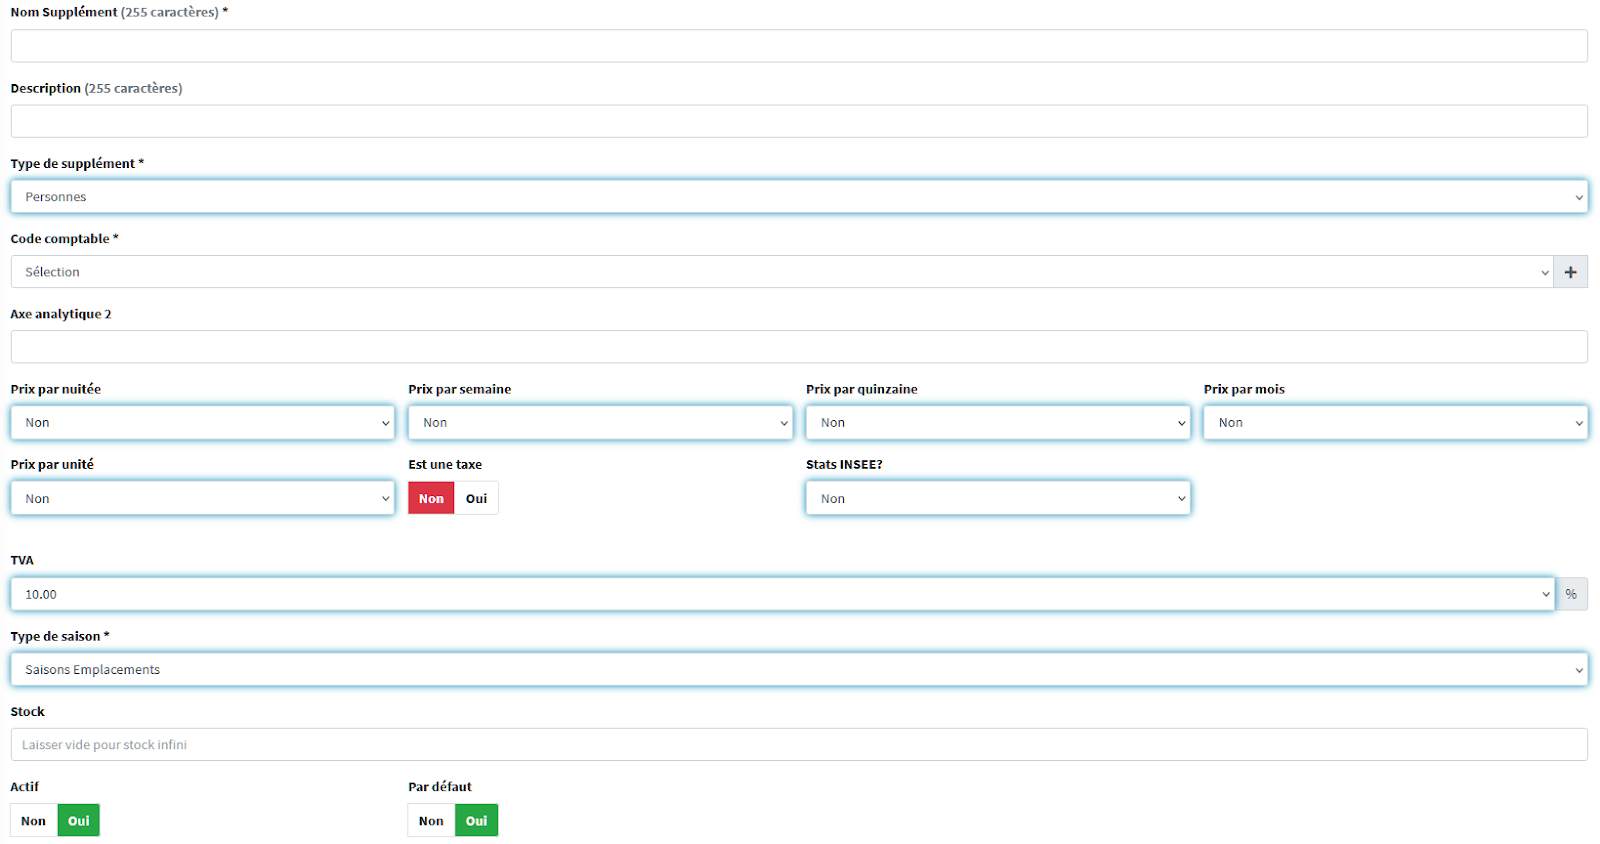The height and width of the screenshot is (844, 1600).
Task: Open the TVA rate dropdown
Action: coord(782,594)
